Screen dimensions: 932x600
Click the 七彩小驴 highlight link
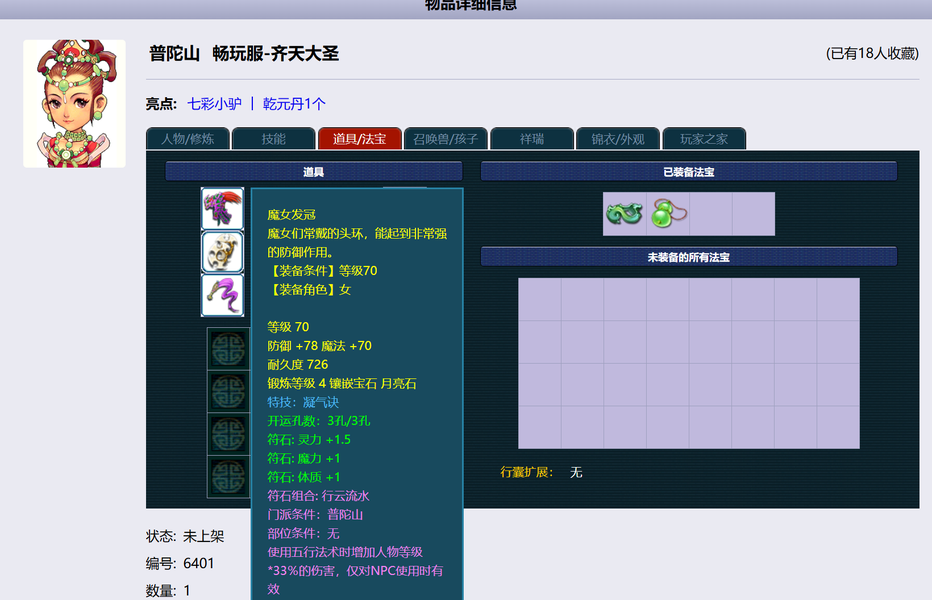(x=215, y=104)
